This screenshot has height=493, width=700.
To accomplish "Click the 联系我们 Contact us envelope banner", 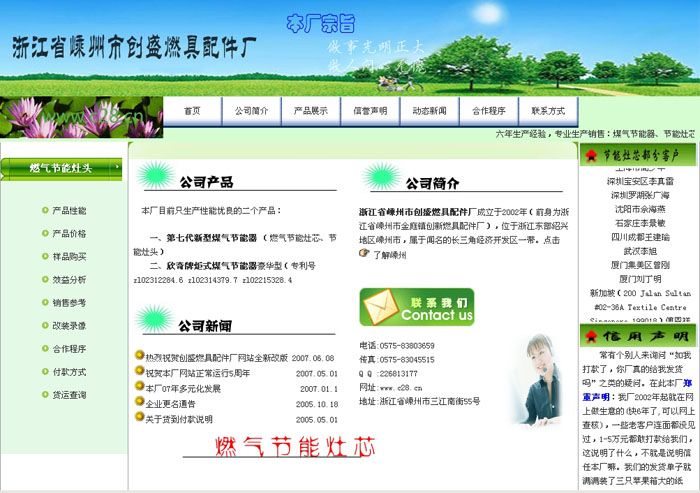I will click(416, 307).
